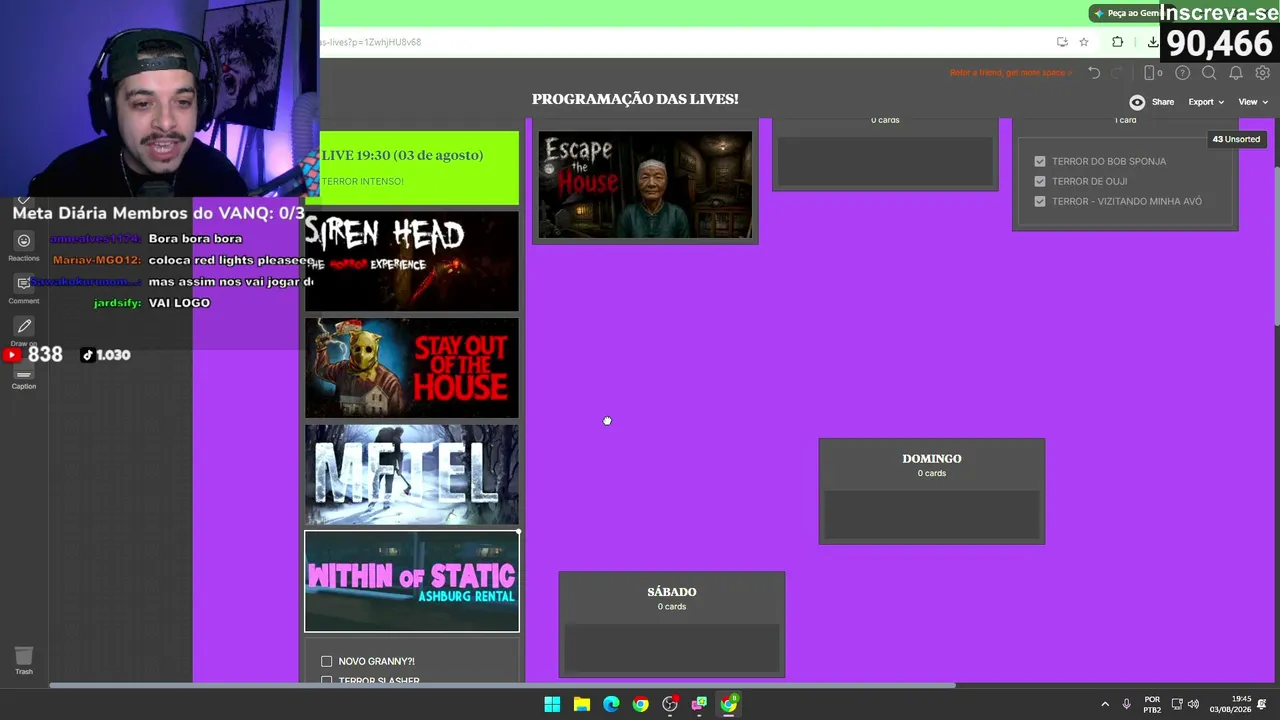The image size is (1280, 720).
Task: Click the TERROR INTENSO! note text
Action: [363, 181]
